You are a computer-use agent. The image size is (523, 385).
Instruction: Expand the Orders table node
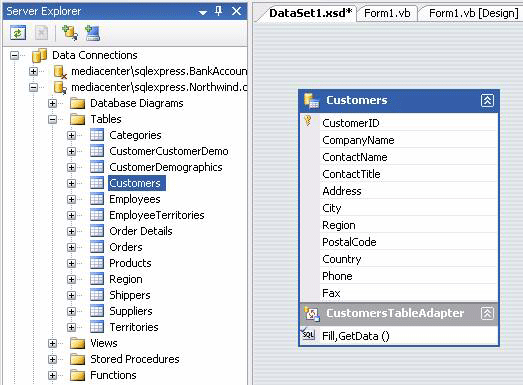tap(71, 247)
